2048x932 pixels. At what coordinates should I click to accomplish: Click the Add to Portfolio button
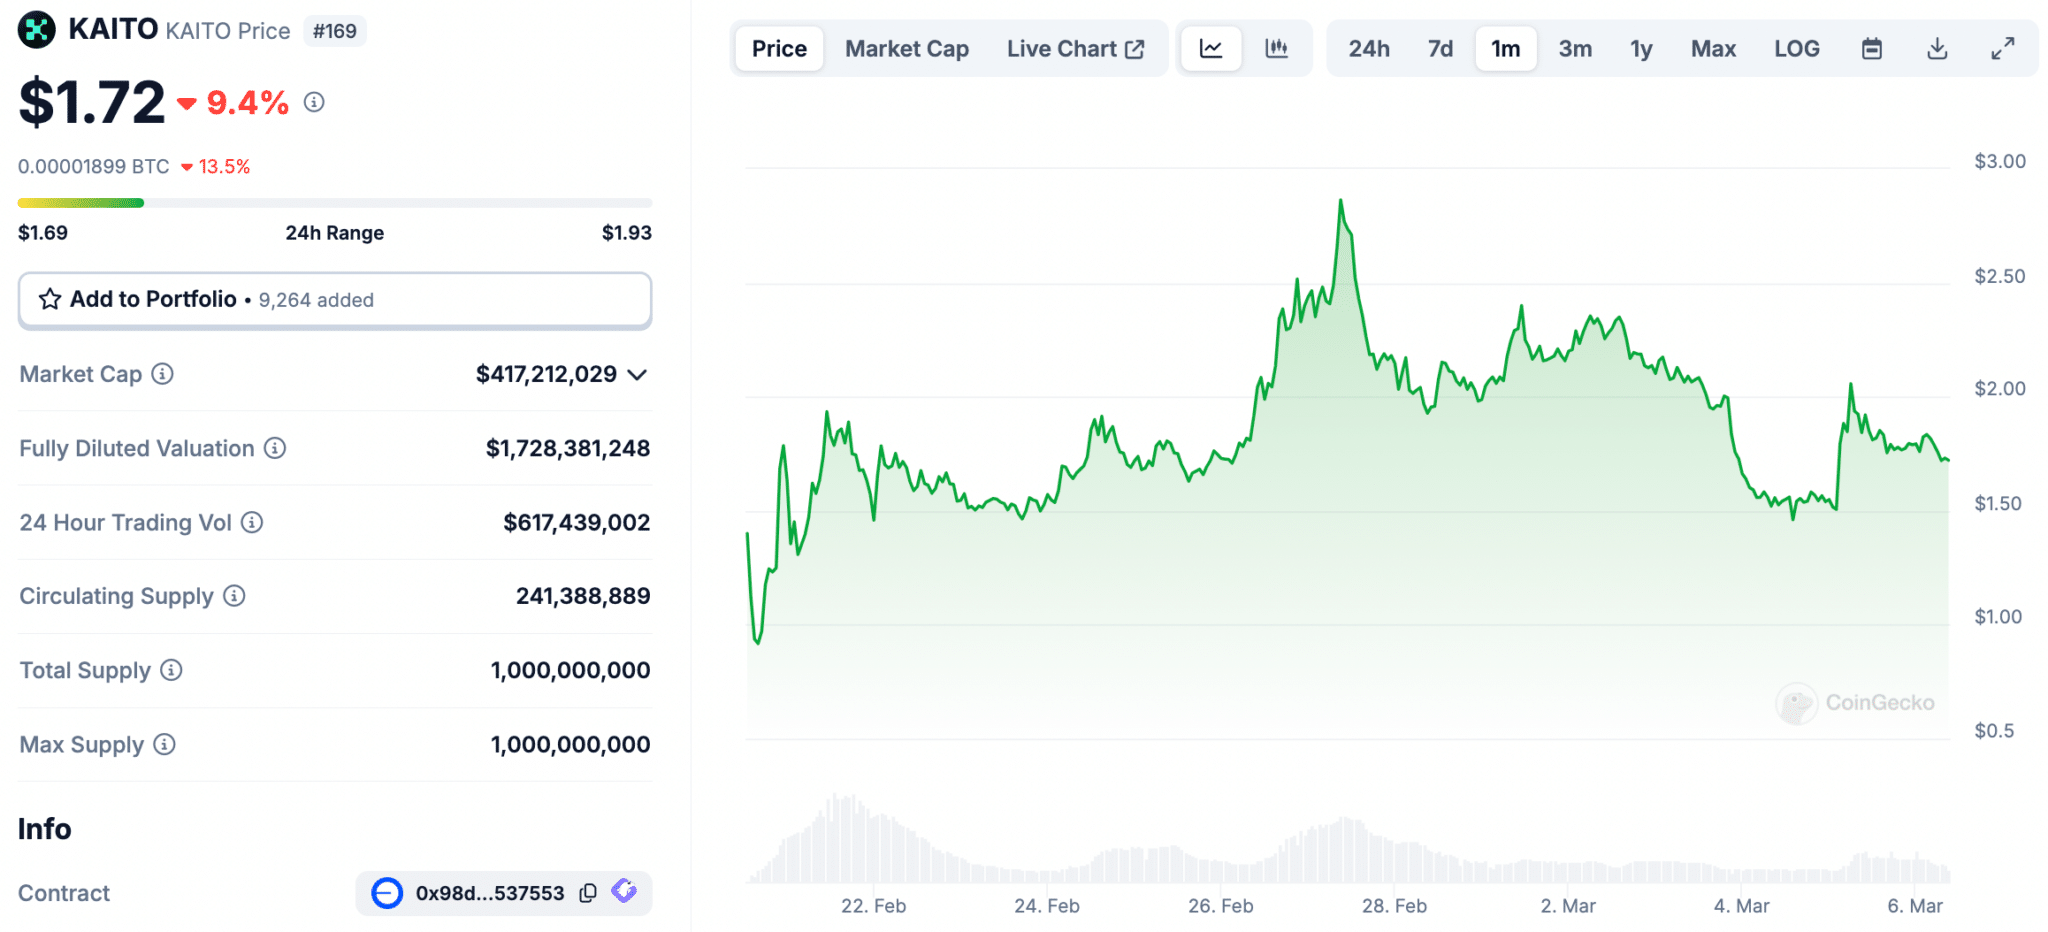335,300
